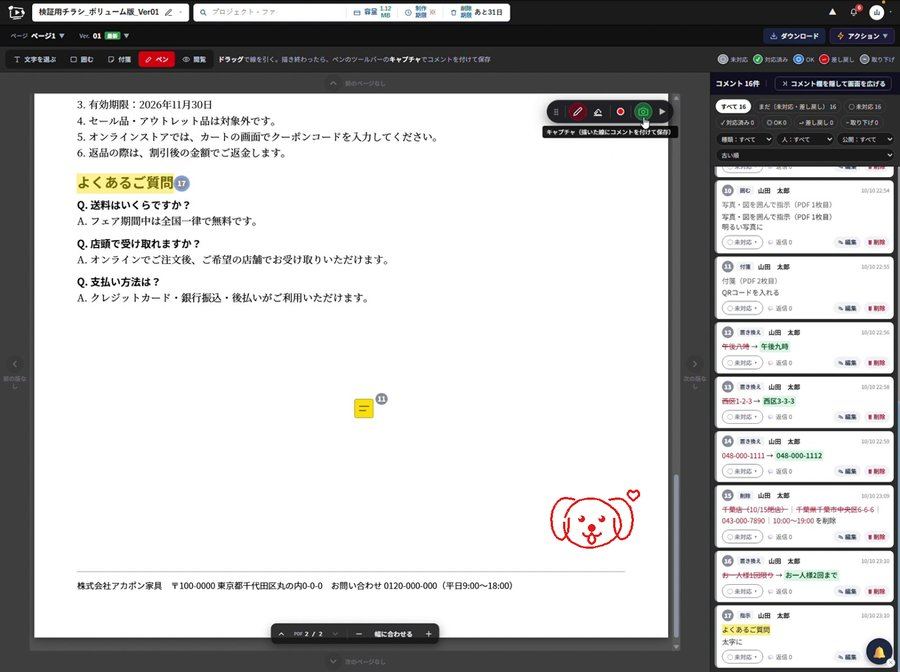Filter comments by すべて 16
This screenshot has width=900, height=672.
pos(734,107)
